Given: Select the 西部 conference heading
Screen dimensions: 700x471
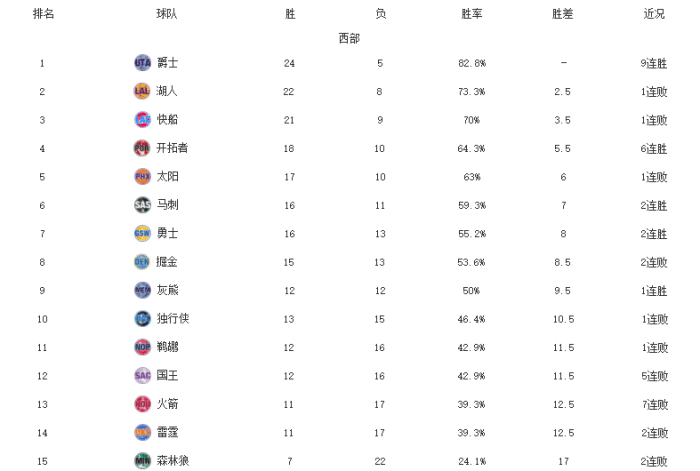Looking at the screenshot, I should tap(348, 38).
